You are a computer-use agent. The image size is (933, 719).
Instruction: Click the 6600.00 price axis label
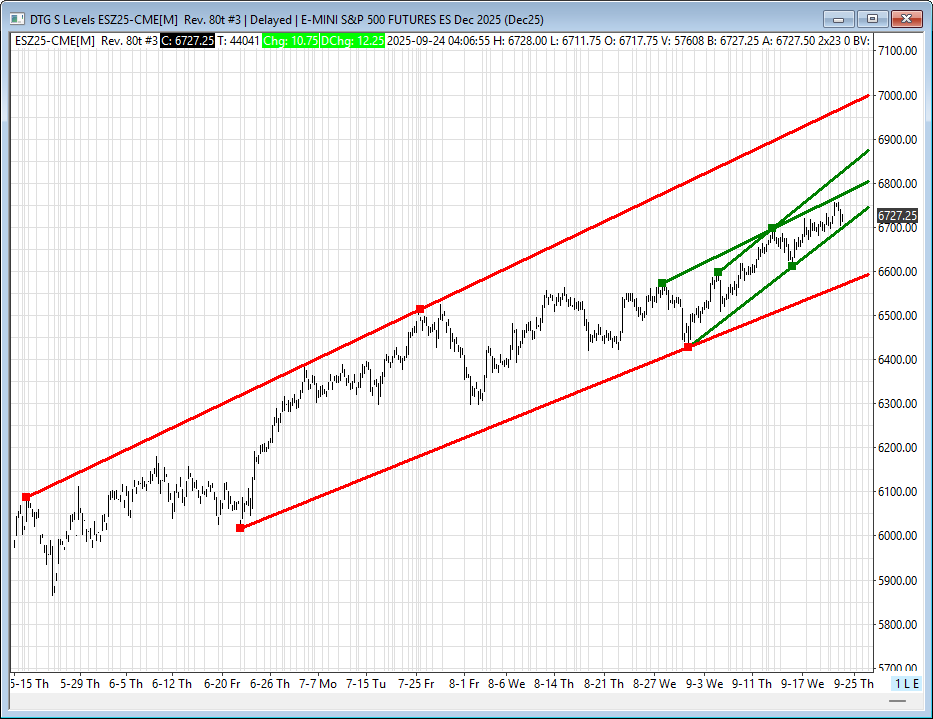(897, 271)
